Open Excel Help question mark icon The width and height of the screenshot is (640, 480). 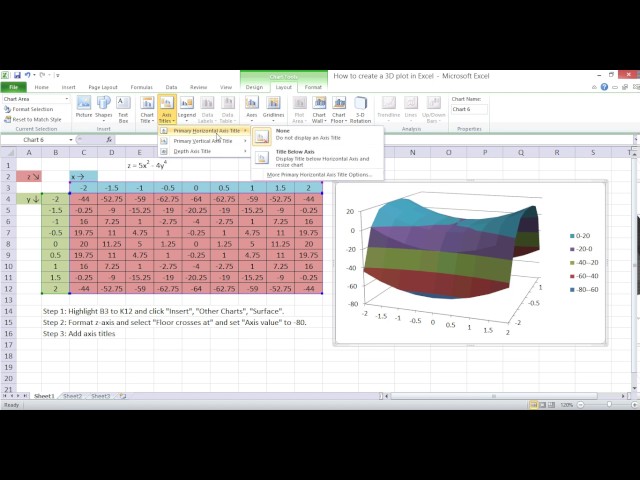point(604,87)
